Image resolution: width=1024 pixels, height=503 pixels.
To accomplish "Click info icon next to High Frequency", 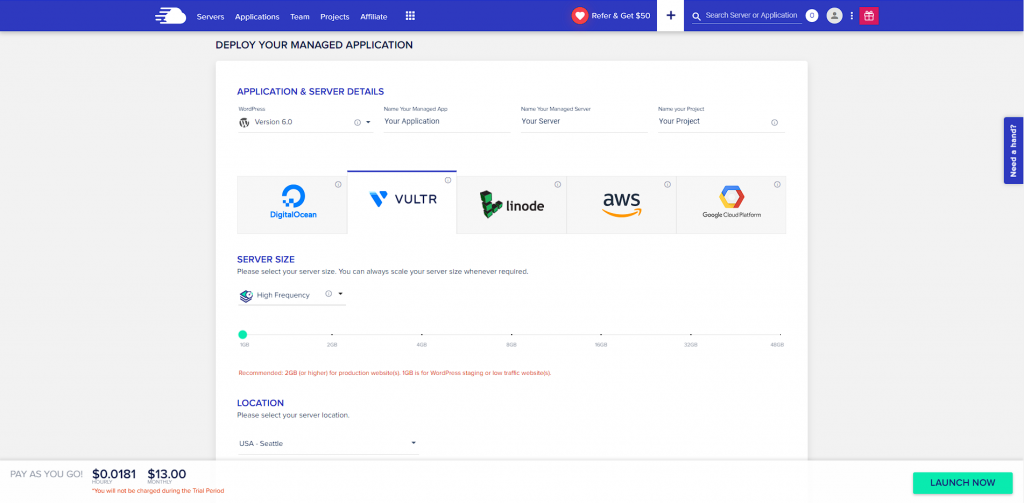I will point(328,294).
